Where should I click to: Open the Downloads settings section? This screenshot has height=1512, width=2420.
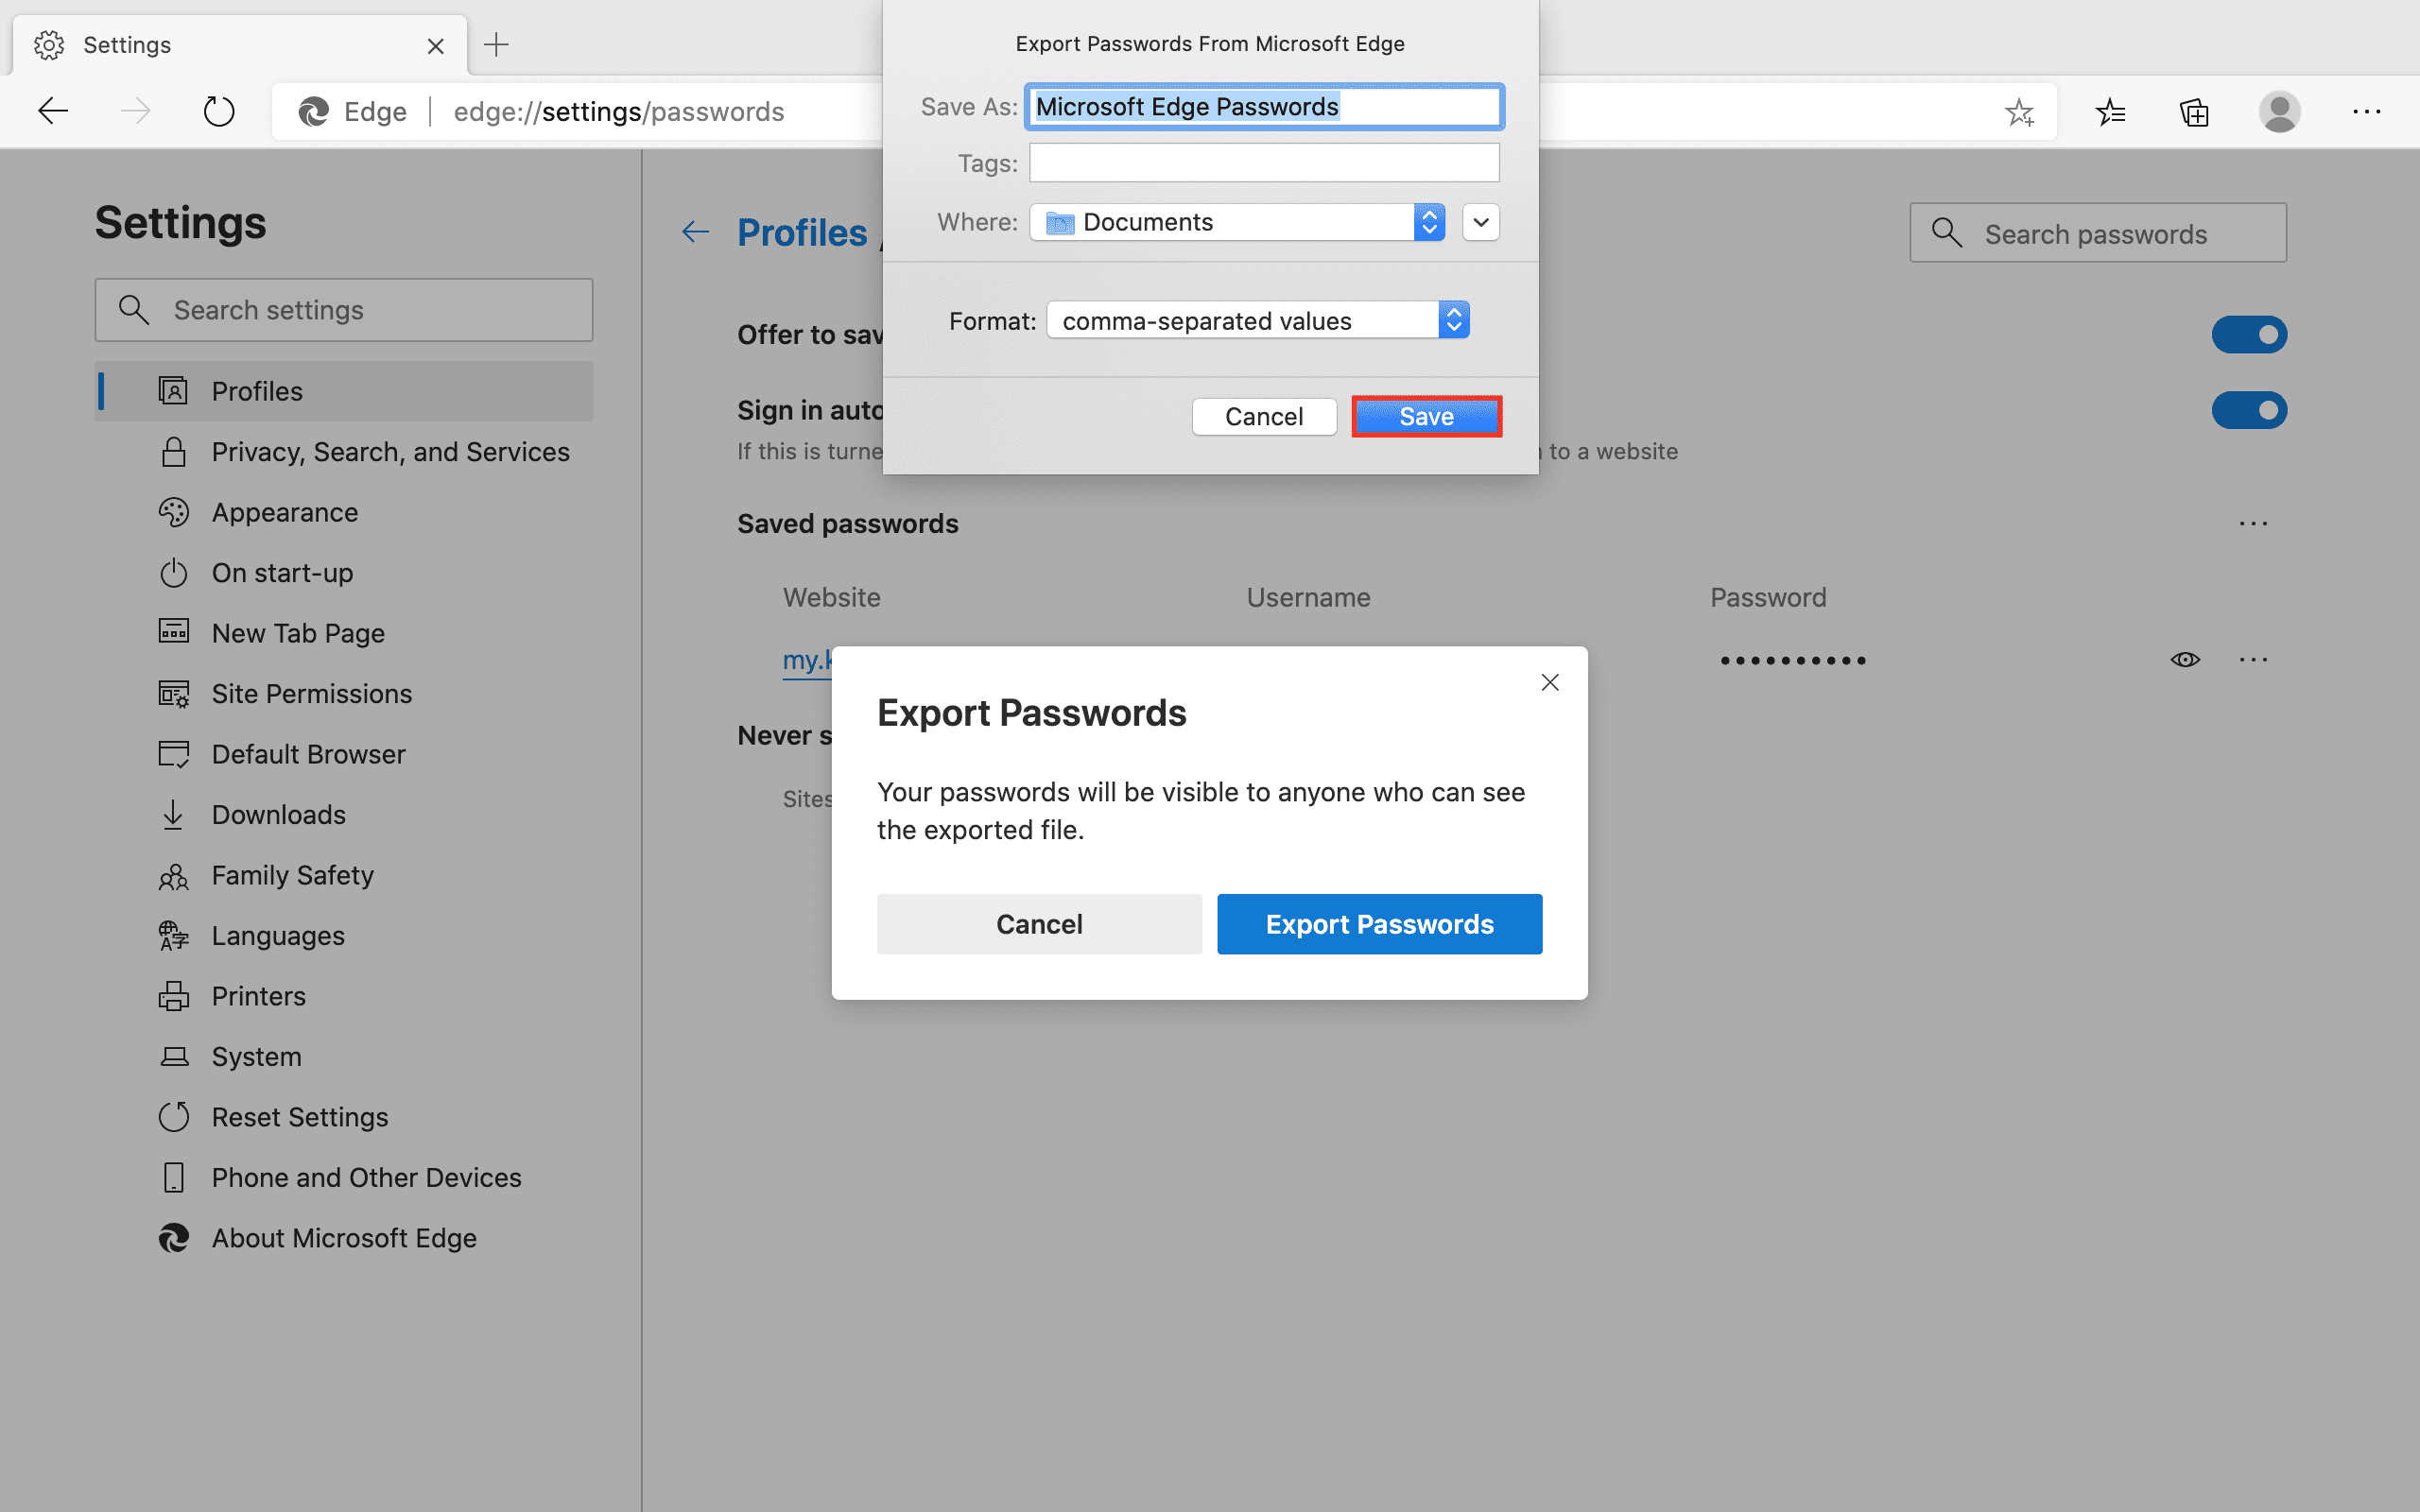click(x=278, y=814)
